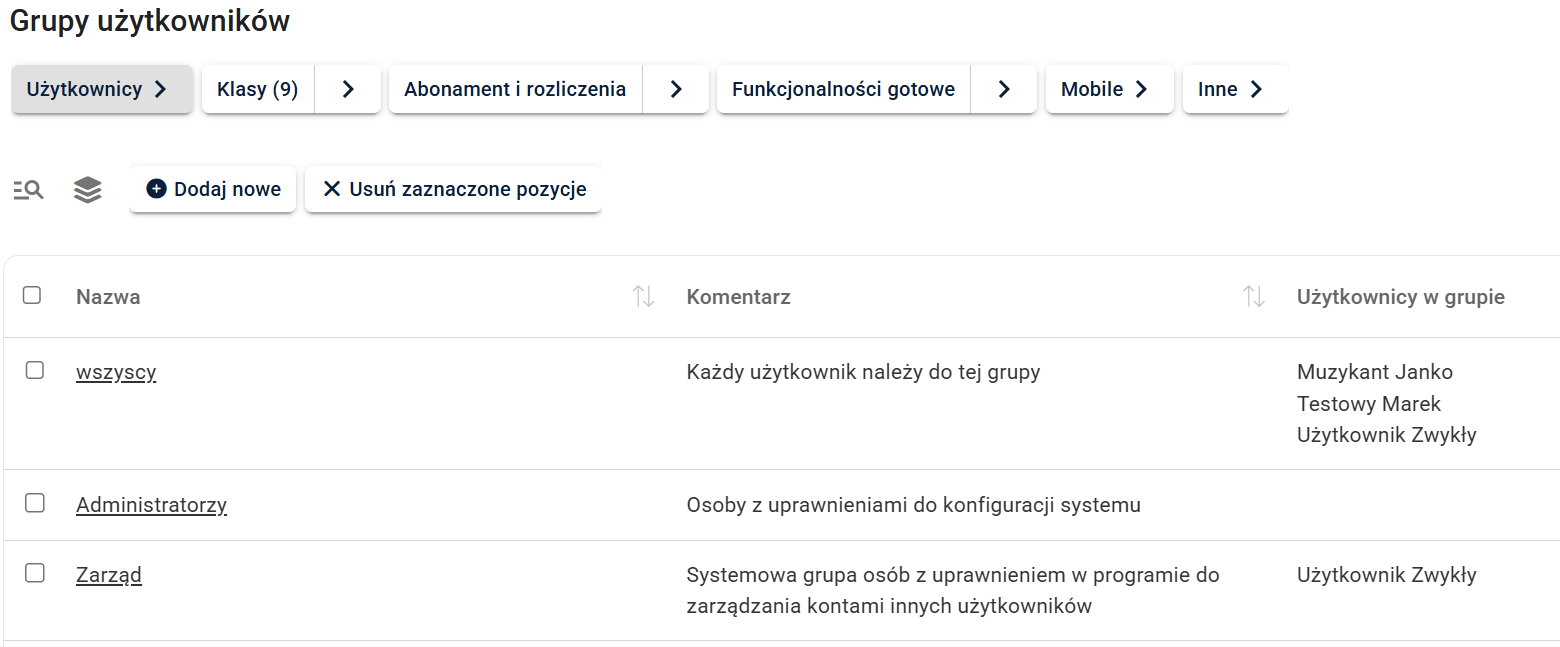
Task: Check the box for wszyscy group
Action: click(x=35, y=371)
